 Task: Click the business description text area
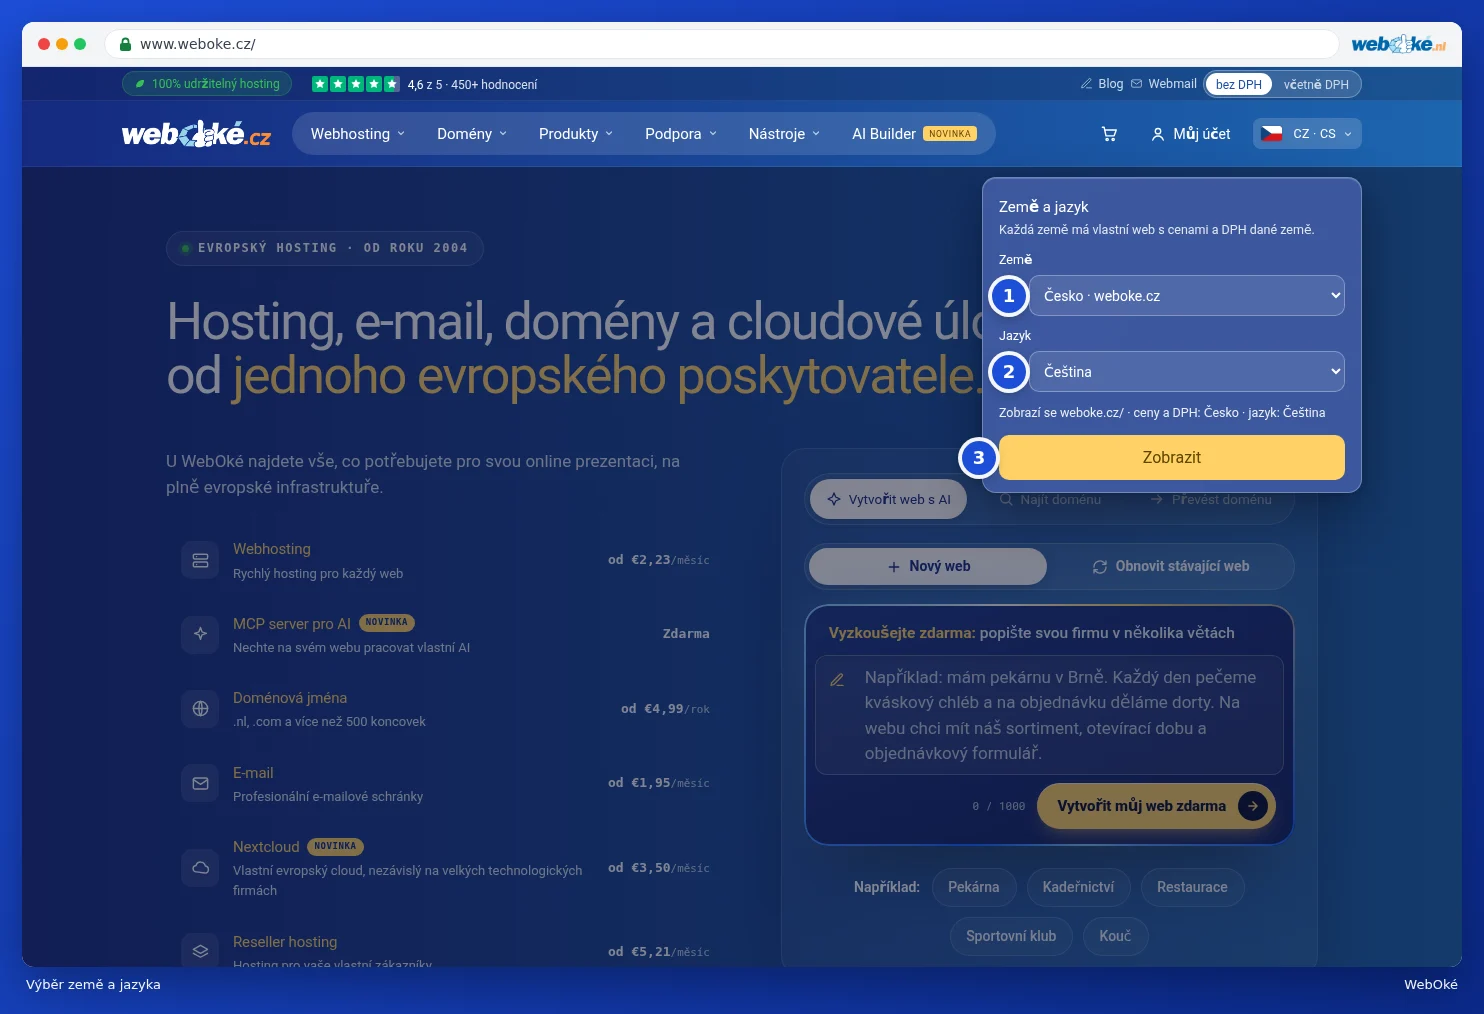(1049, 715)
